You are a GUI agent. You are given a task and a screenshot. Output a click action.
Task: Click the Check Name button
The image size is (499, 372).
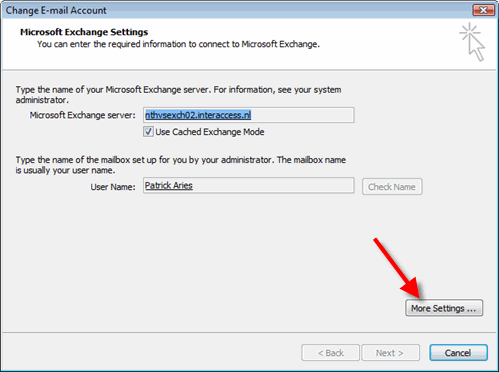tap(392, 187)
